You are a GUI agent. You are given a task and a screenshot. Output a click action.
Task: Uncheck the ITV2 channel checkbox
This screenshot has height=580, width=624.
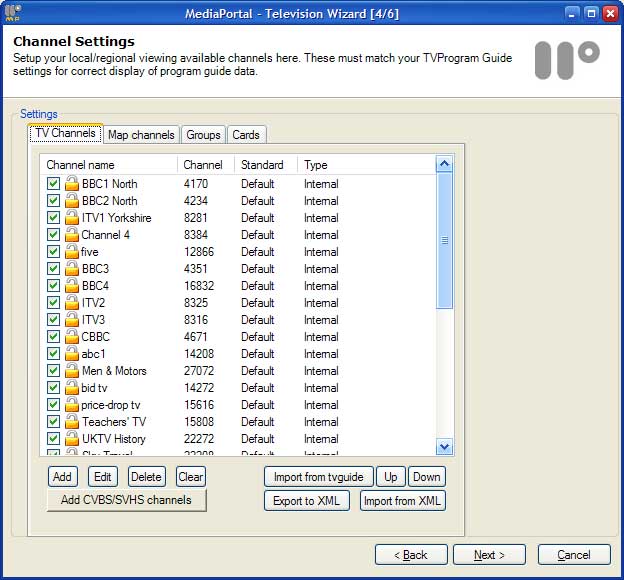pos(53,303)
